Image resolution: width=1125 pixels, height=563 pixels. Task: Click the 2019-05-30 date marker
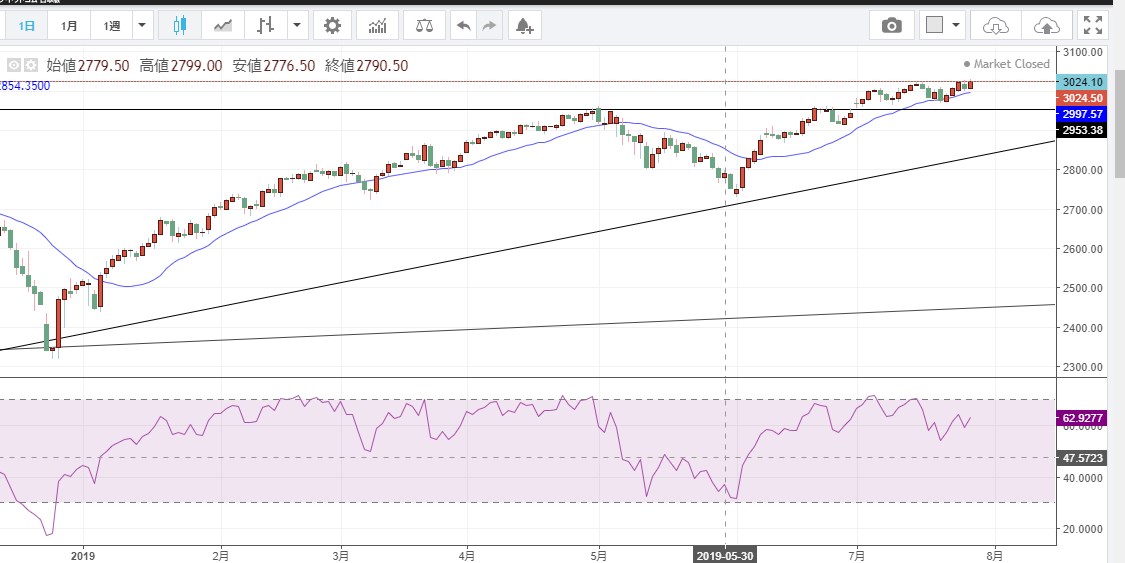coord(725,555)
